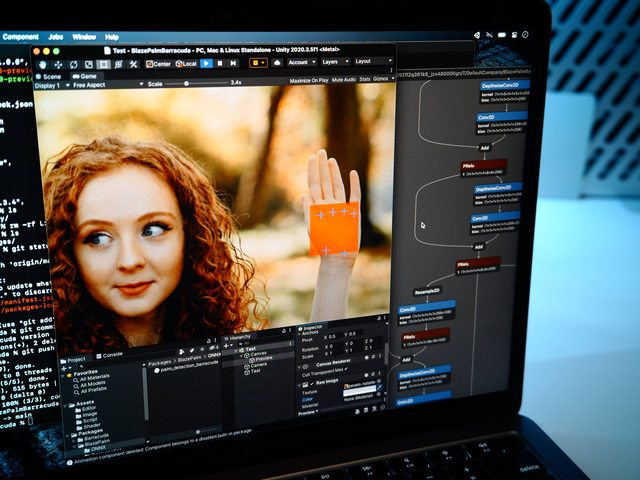Select All Prefabs search

pyautogui.click(x=90, y=391)
